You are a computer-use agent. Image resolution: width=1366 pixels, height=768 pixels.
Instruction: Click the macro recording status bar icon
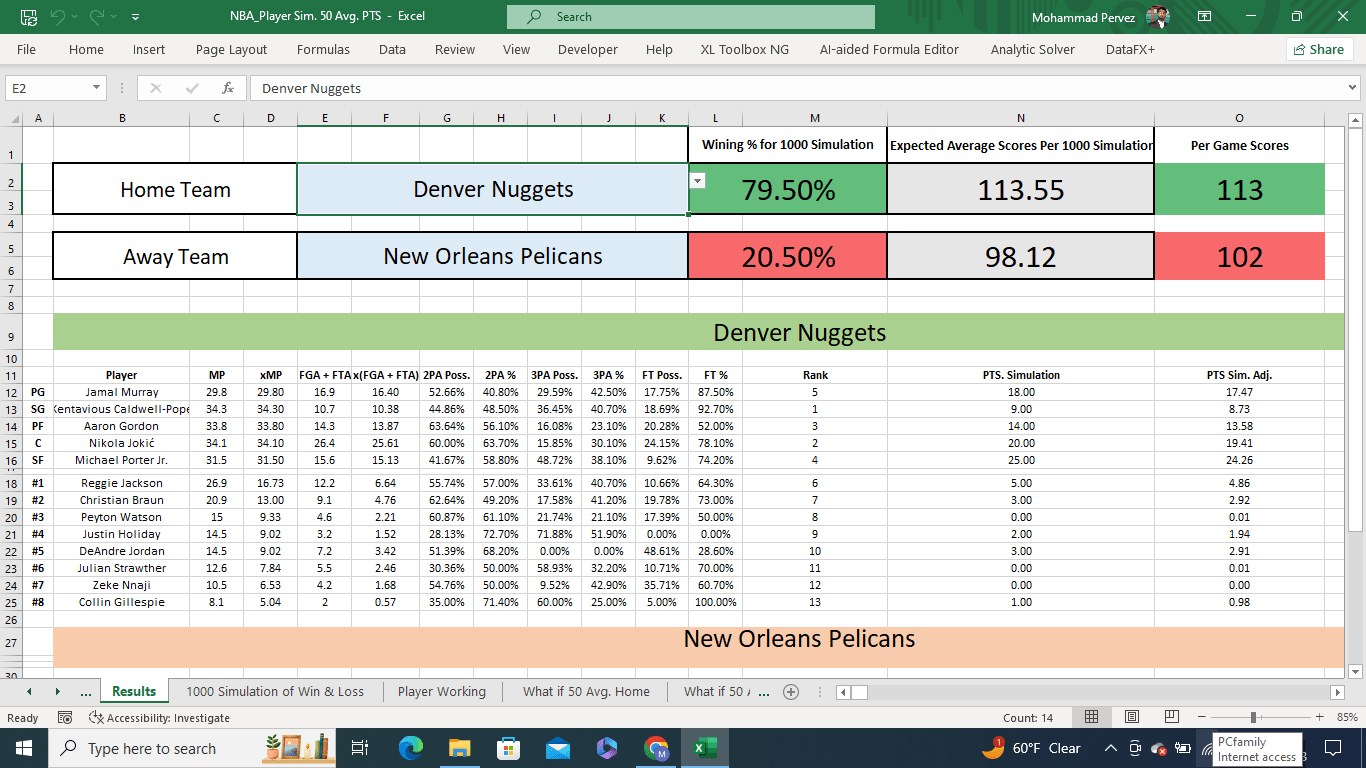pyautogui.click(x=65, y=717)
